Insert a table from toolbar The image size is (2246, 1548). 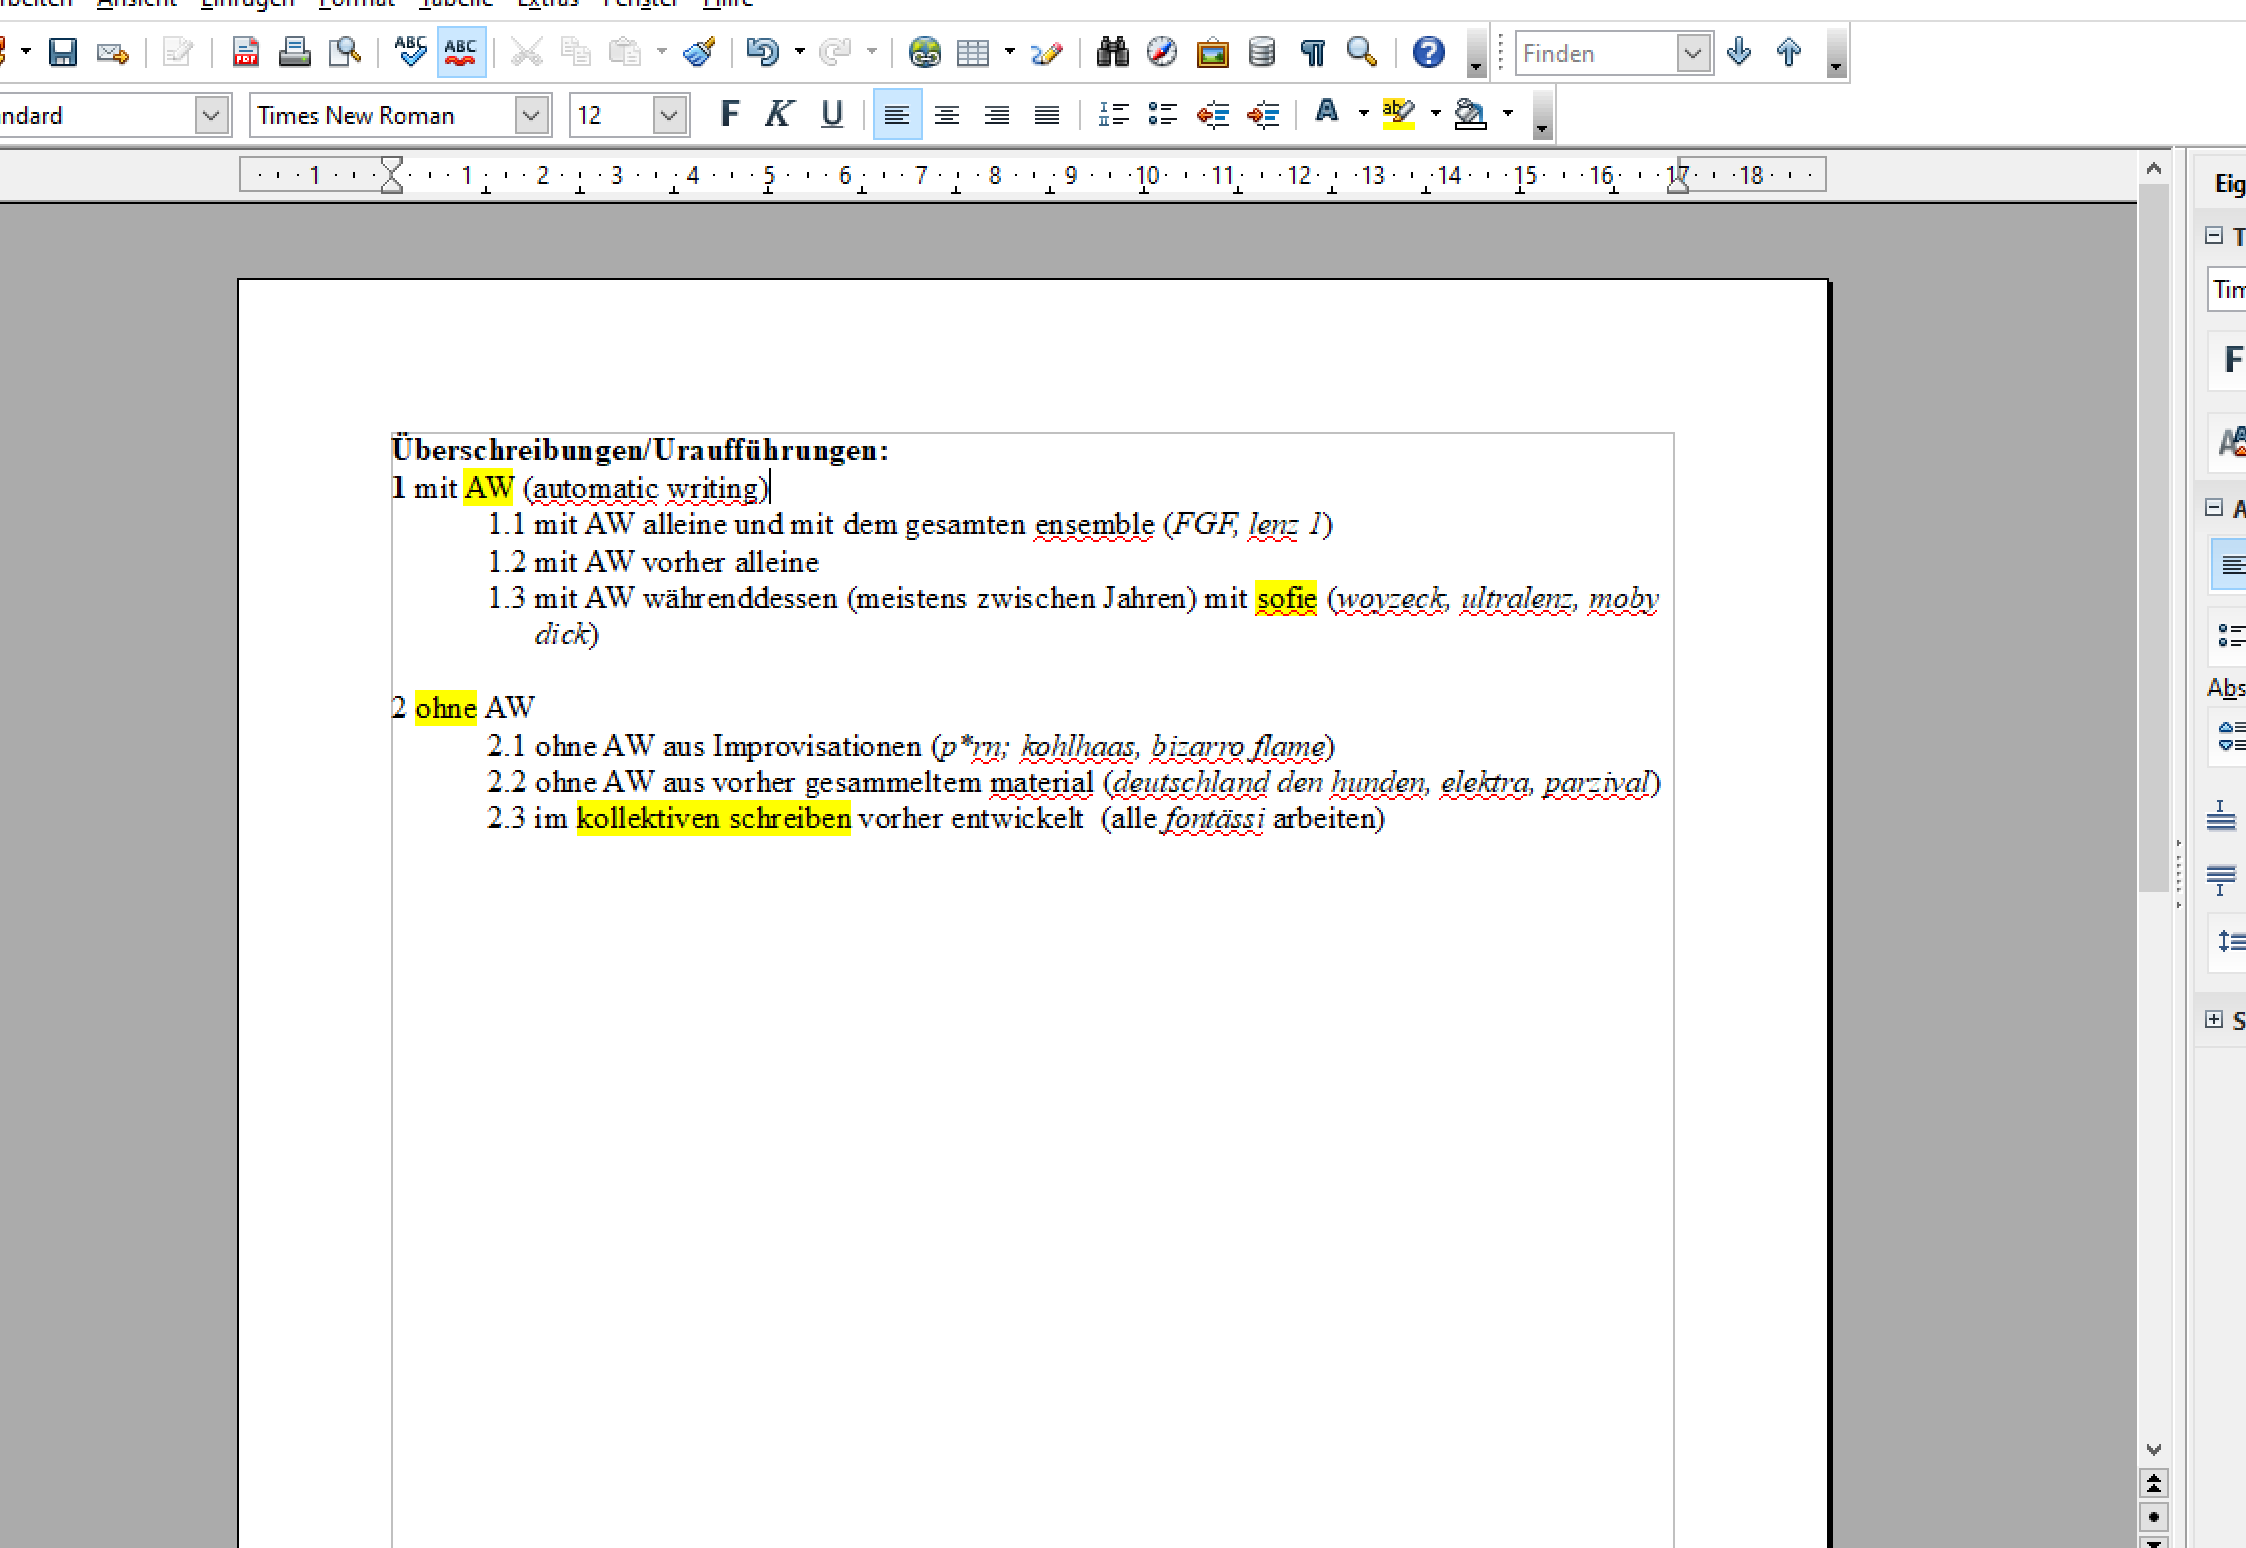[972, 52]
